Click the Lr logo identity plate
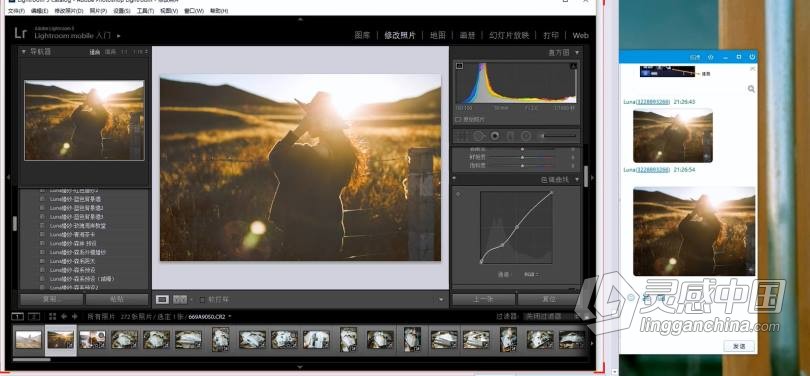Screen dimensions: 810x376 (20, 34)
